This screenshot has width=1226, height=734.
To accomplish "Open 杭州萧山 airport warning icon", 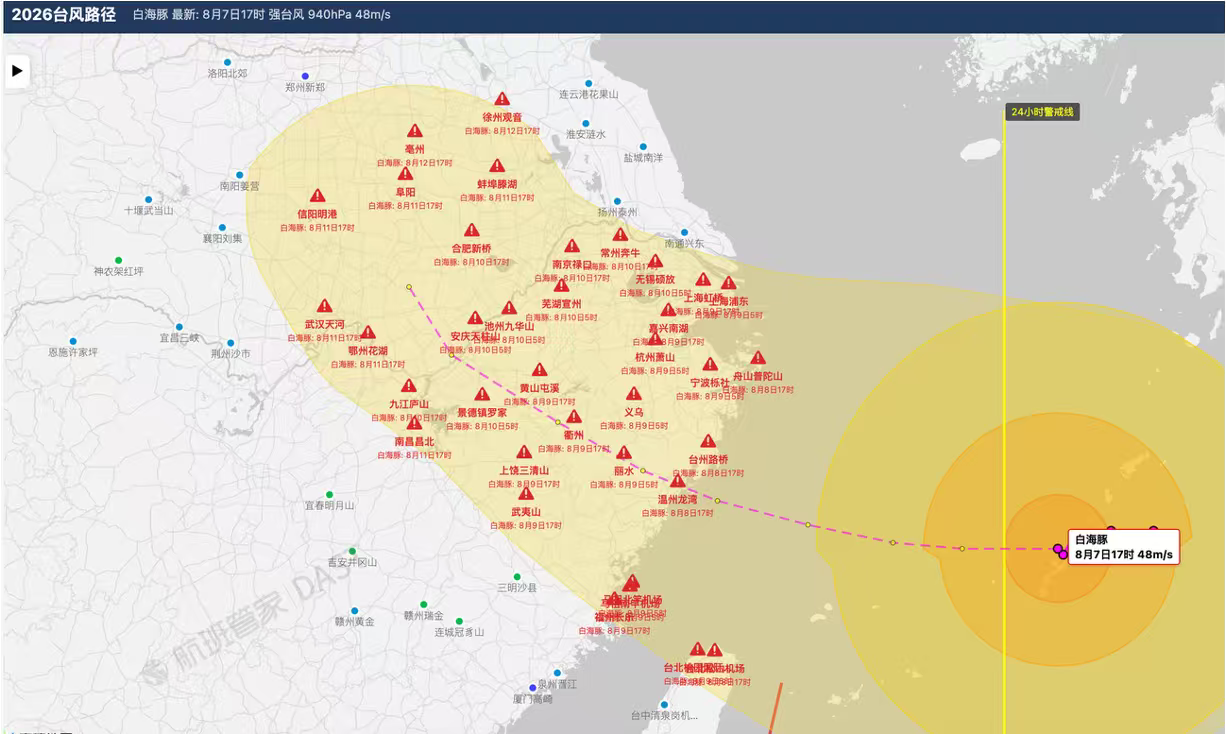I will click(655, 338).
